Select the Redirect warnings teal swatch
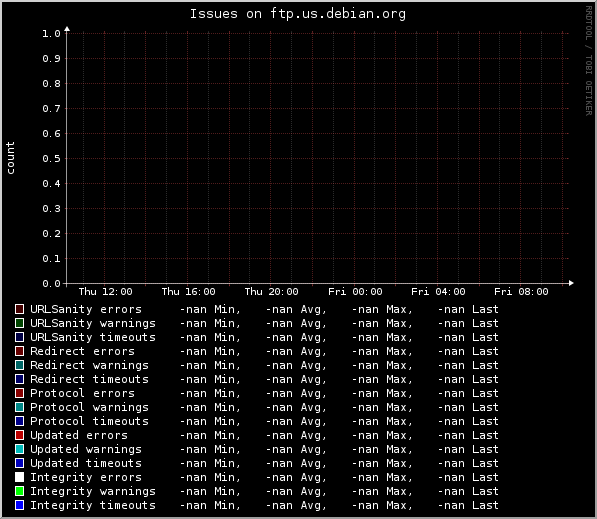The height and width of the screenshot is (519, 597). click(x=19, y=365)
